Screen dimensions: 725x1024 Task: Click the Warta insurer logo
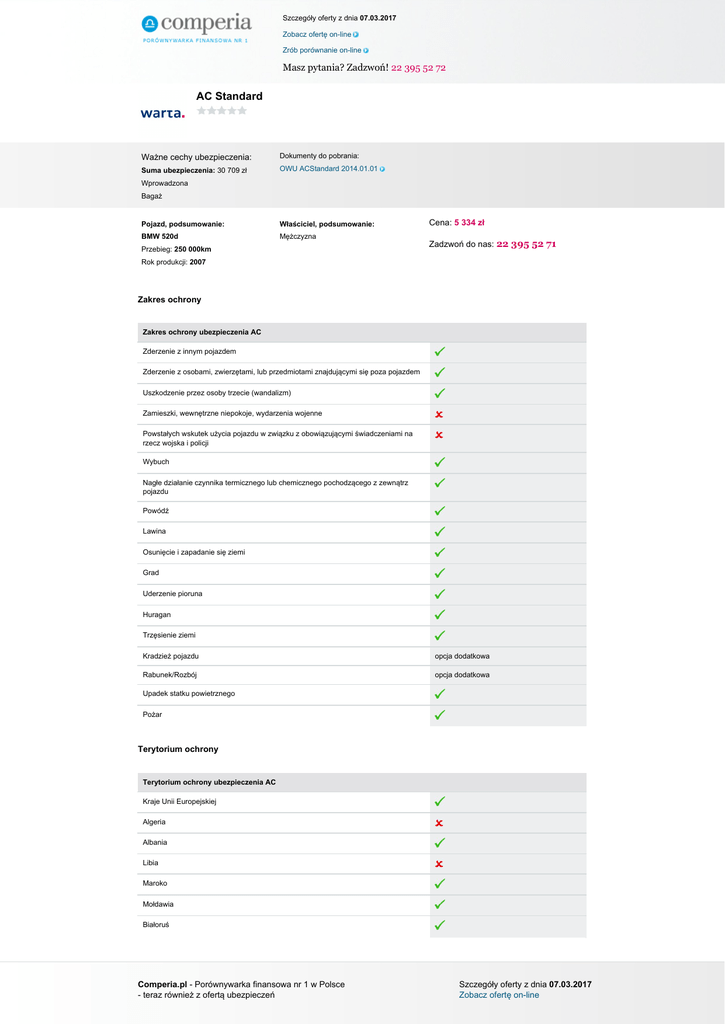[162, 113]
